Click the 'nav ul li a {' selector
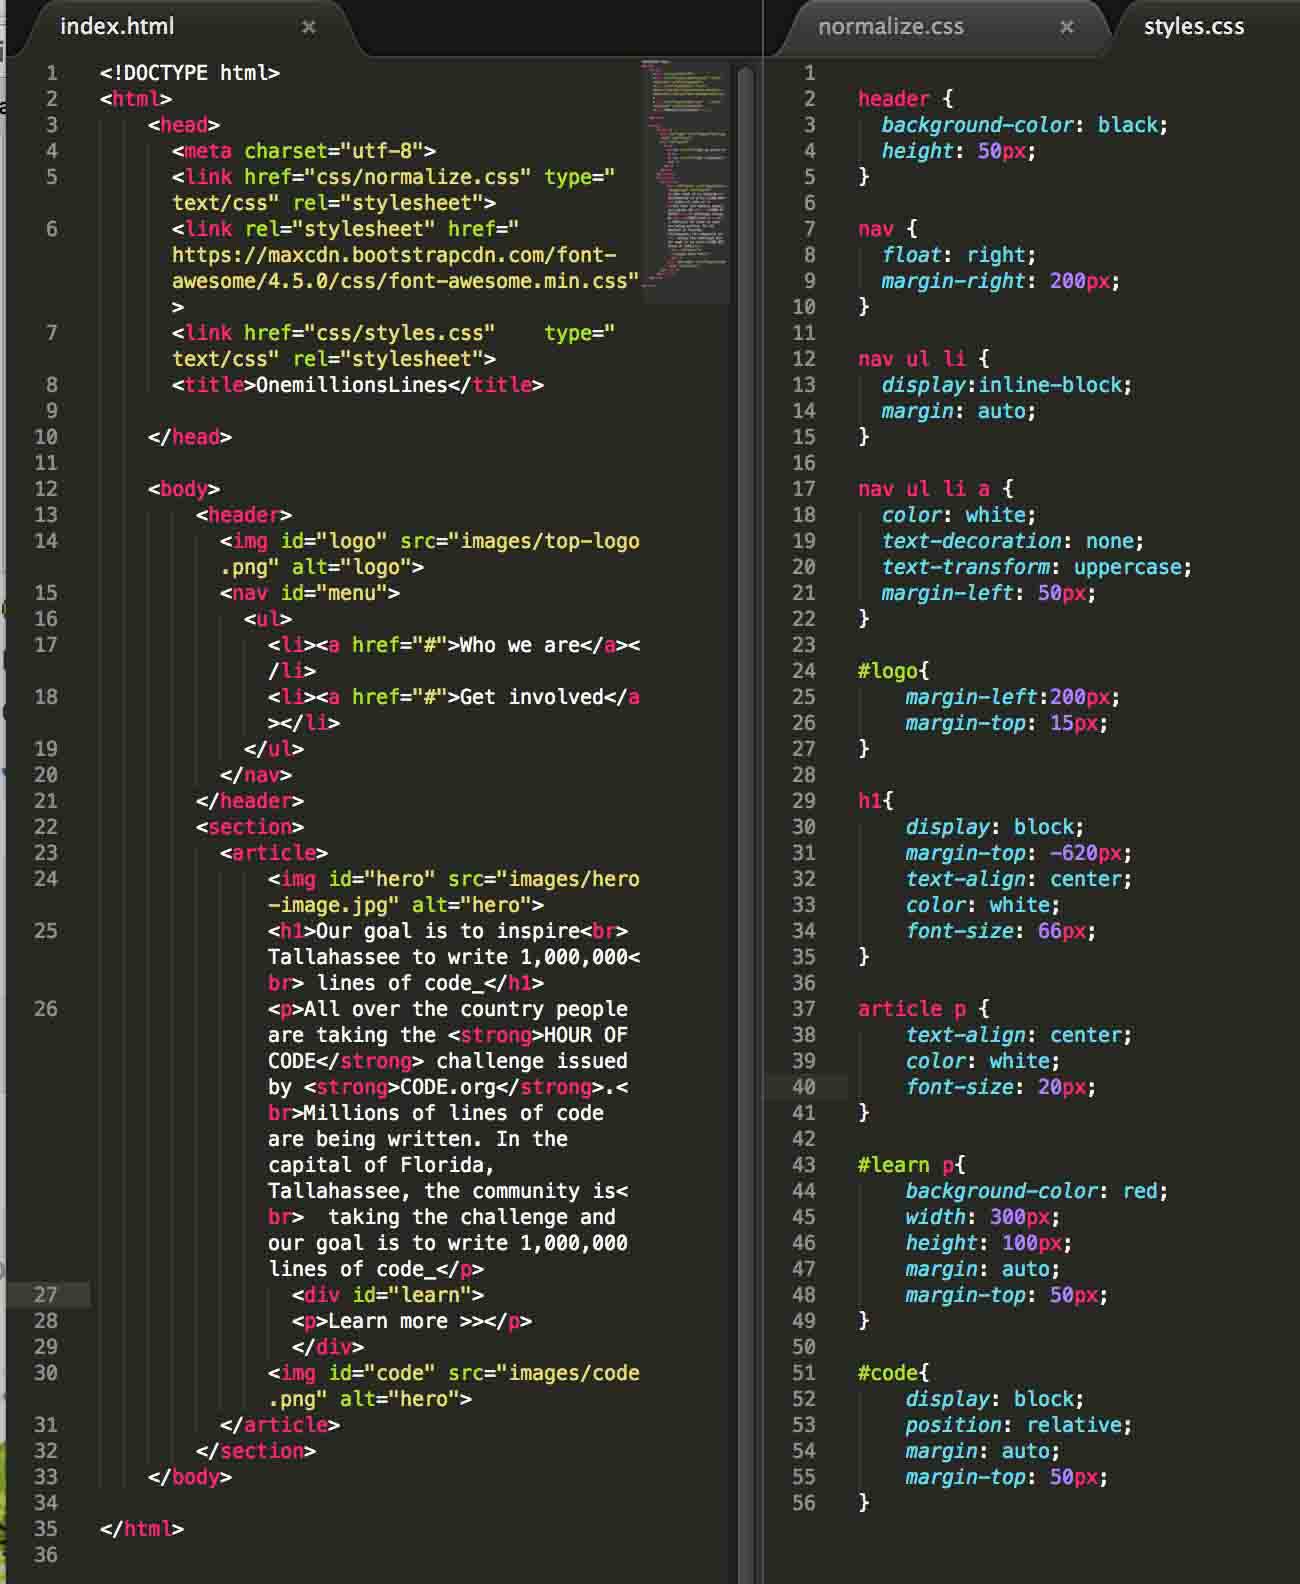The height and width of the screenshot is (1584, 1300). (936, 489)
